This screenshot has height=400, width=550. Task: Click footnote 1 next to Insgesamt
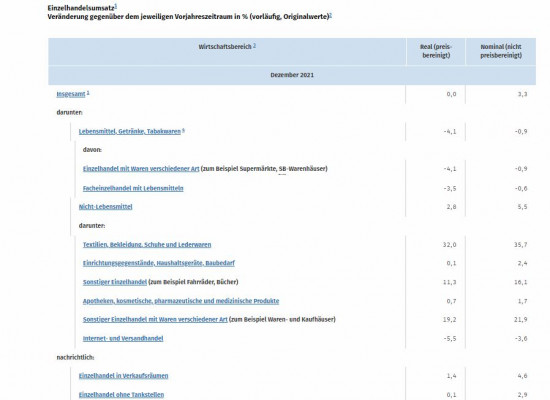88,93
